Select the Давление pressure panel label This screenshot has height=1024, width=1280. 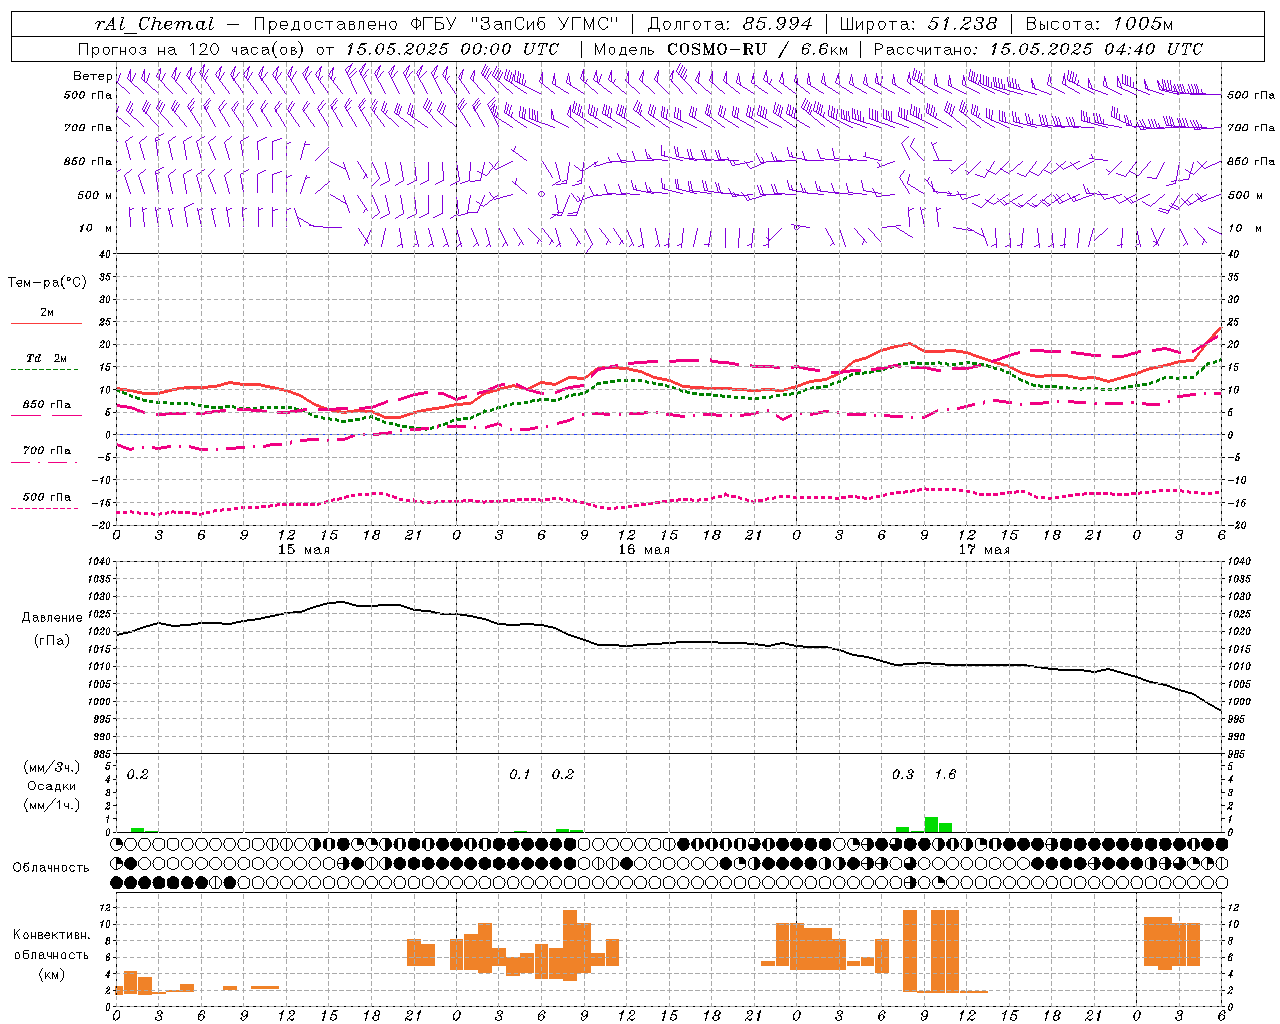pos(52,618)
